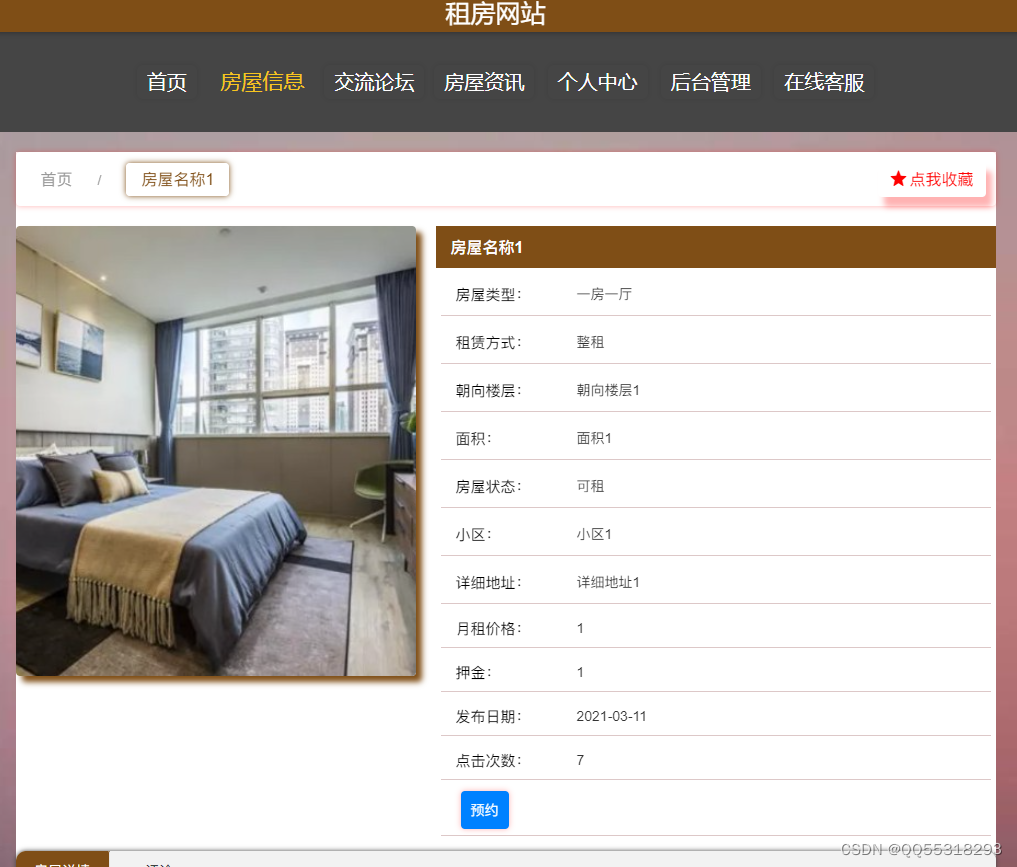This screenshot has height=867, width=1017.
Task: Click the 房屋名称1 breadcrumb item
Action: coord(177,179)
